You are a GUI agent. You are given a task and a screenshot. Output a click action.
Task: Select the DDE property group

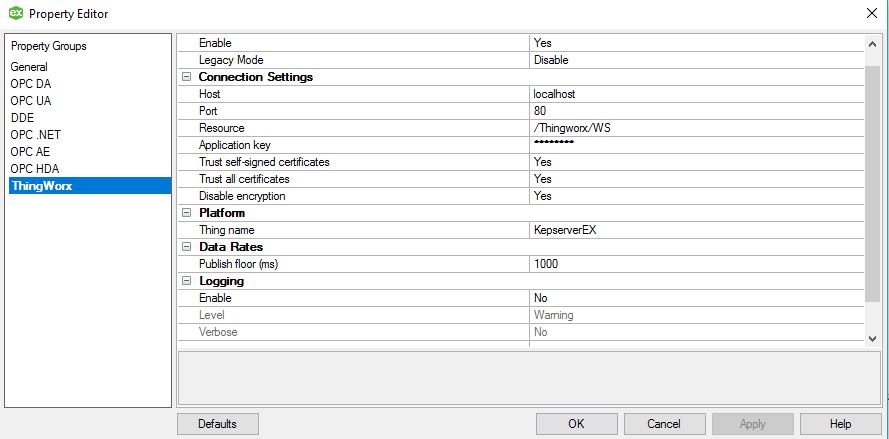click(22, 118)
